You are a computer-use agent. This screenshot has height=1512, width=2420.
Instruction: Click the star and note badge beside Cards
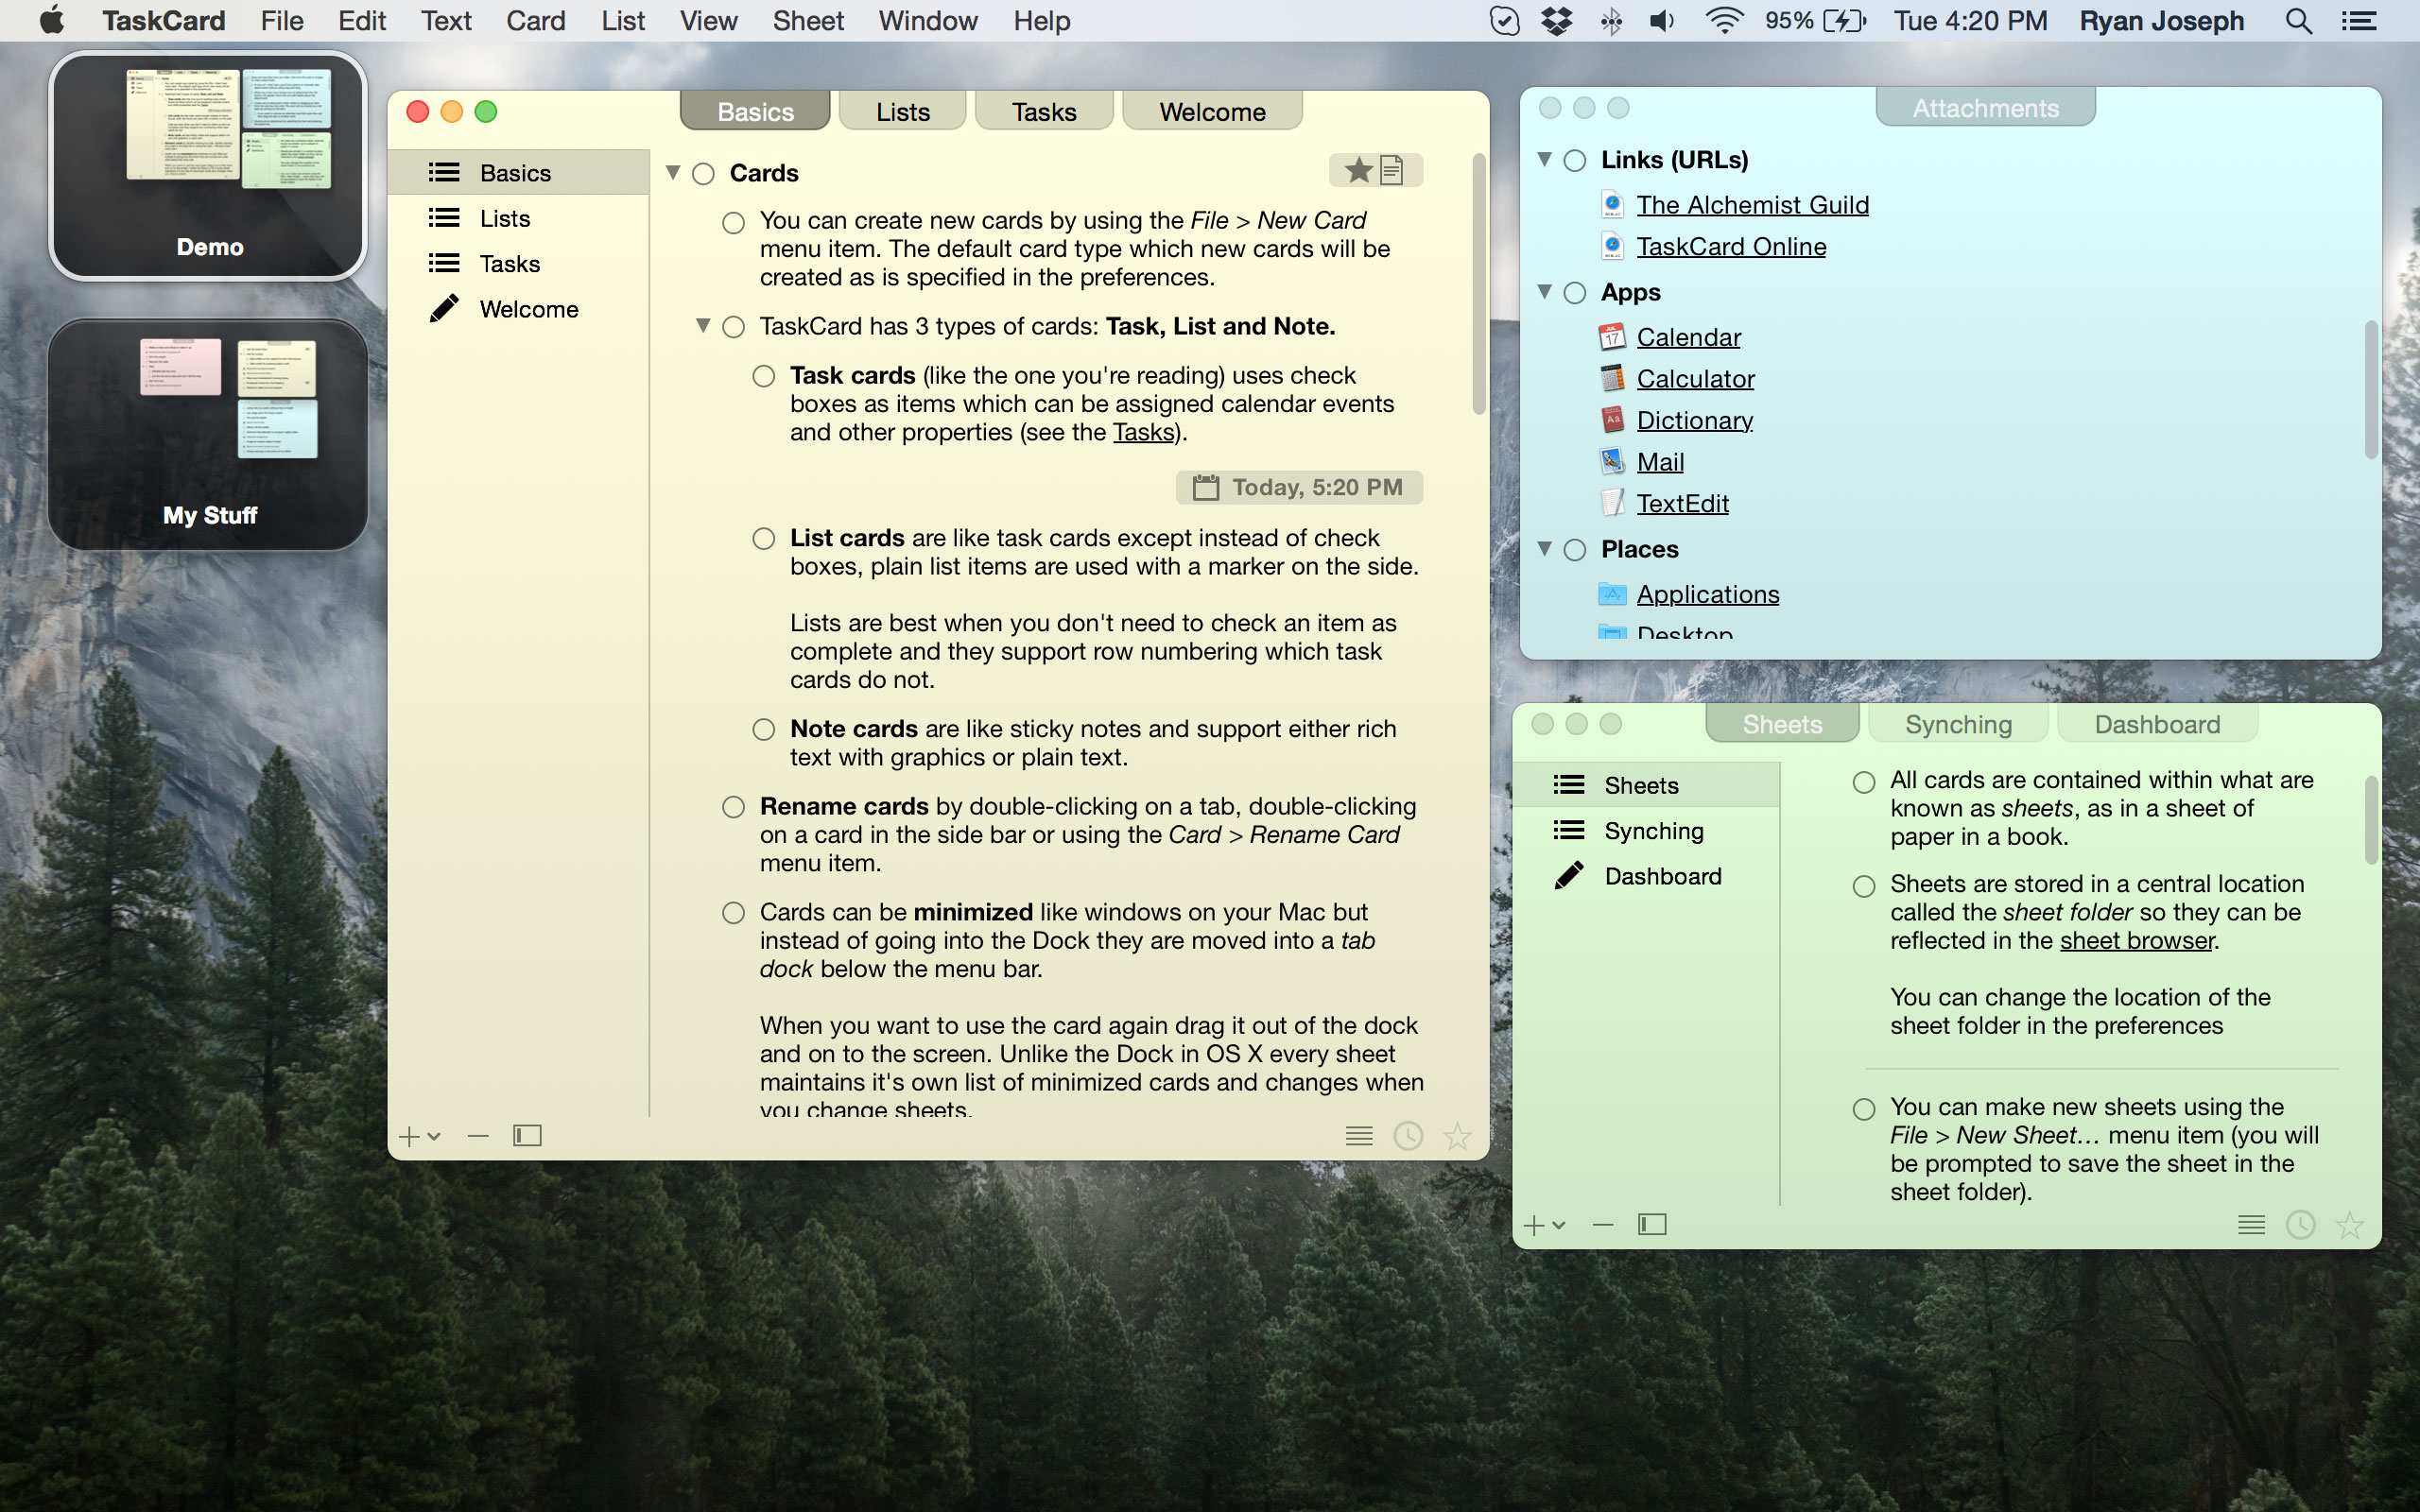point(1375,171)
